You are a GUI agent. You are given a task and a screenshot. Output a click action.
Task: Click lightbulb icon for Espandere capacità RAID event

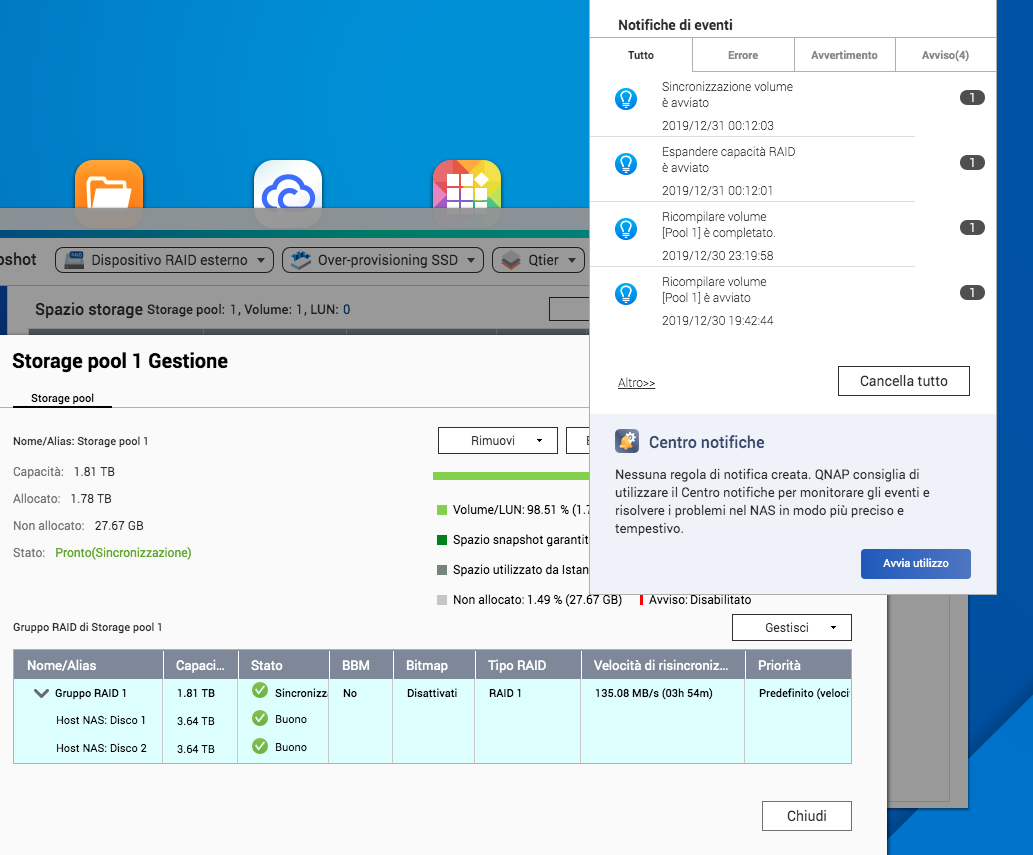click(626, 164)
